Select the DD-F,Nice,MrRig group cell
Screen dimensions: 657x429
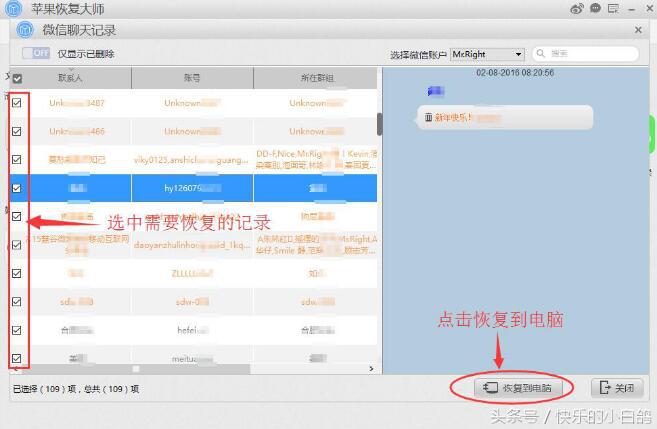(x=317, y=160)
